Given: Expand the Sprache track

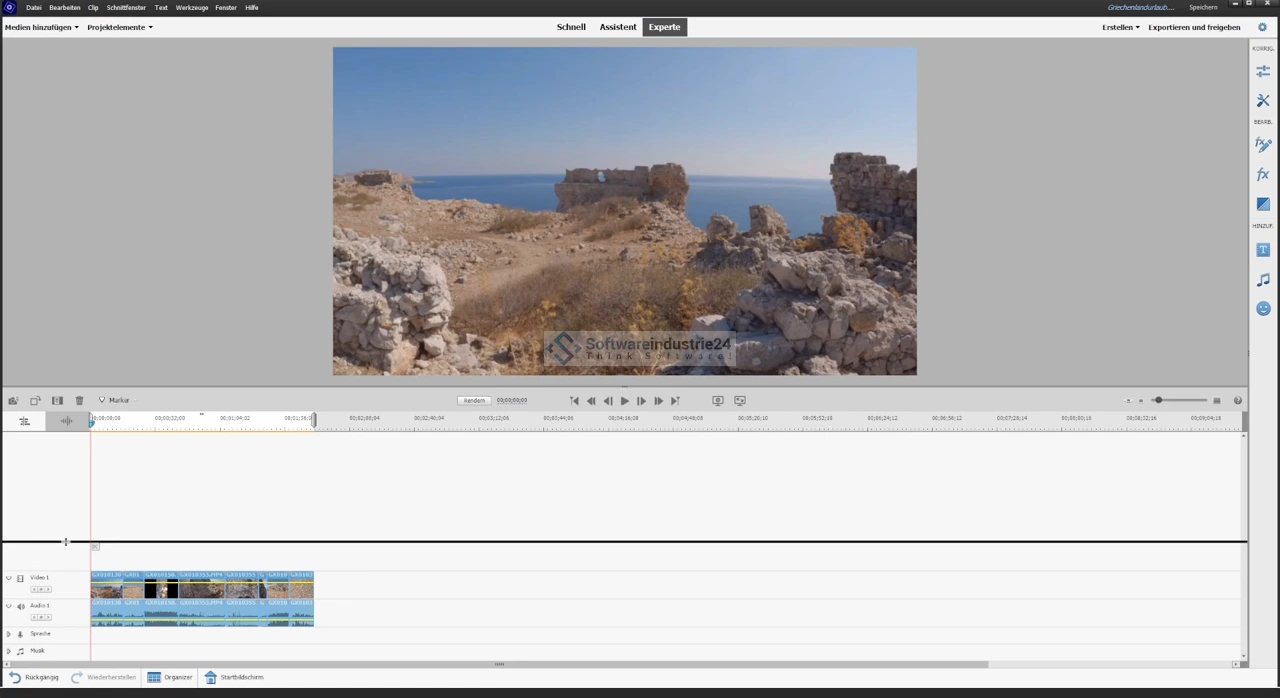Looking at the screenshot, I should click(x=9, y=634).
